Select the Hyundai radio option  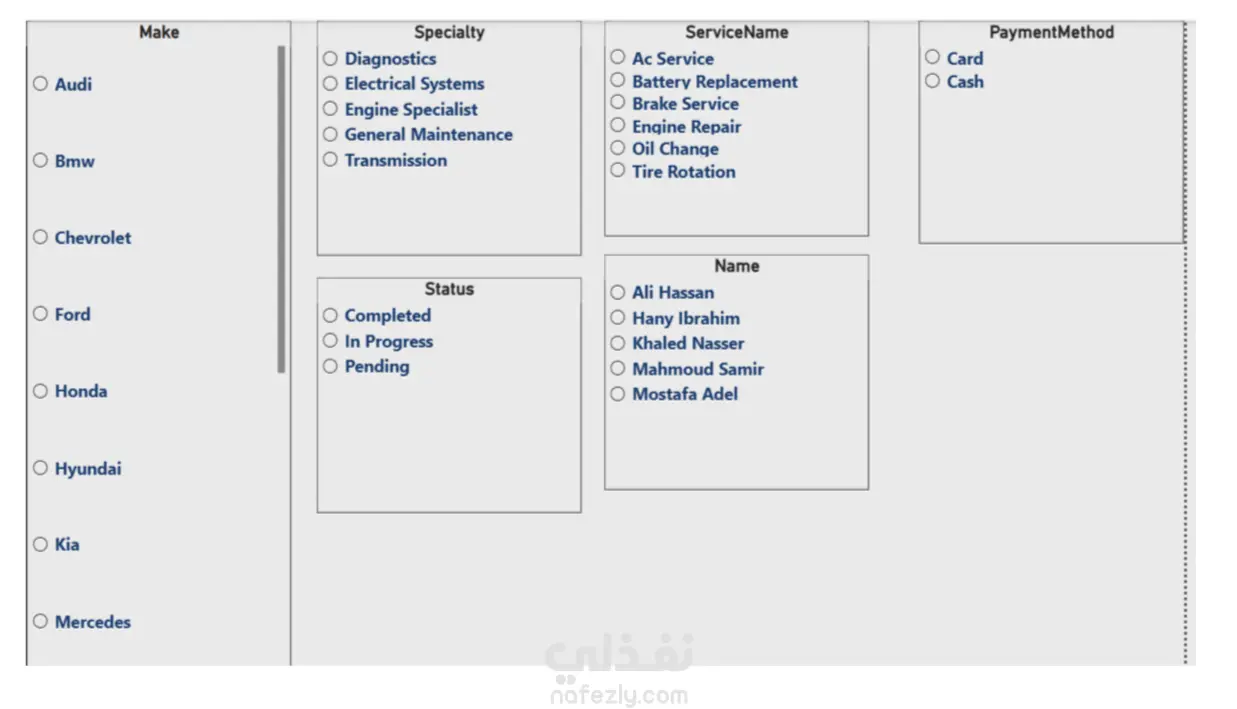tap(40, 468)
